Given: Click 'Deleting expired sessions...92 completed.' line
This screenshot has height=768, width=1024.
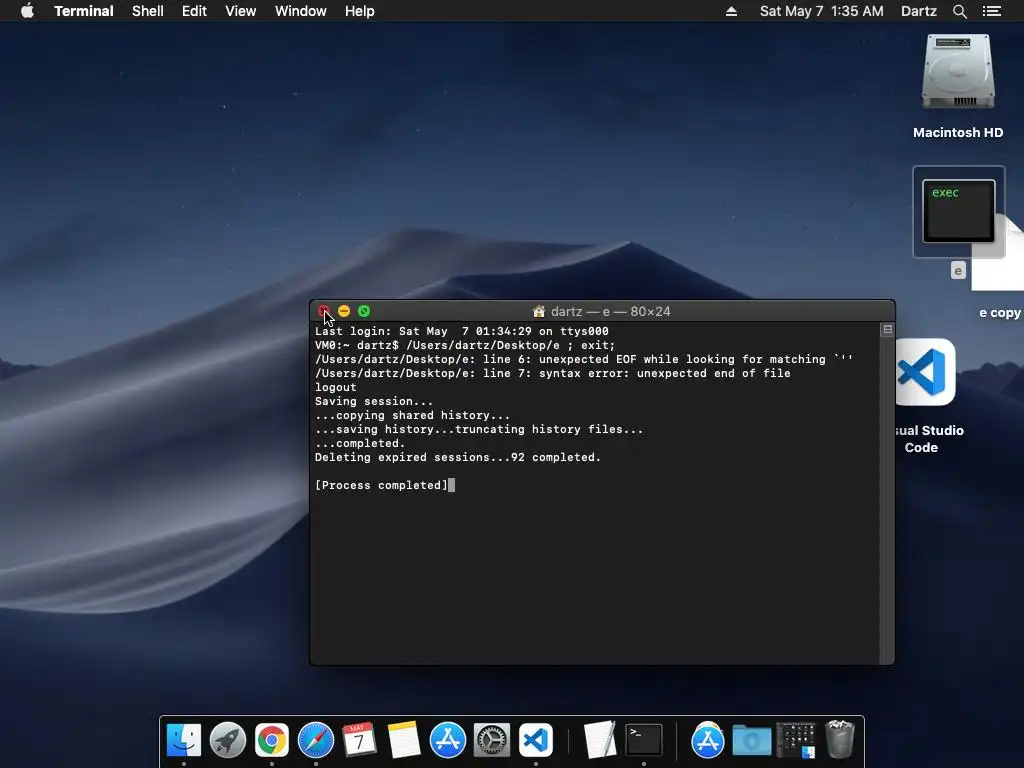Looking at the screenshot, I should point(458,458).
